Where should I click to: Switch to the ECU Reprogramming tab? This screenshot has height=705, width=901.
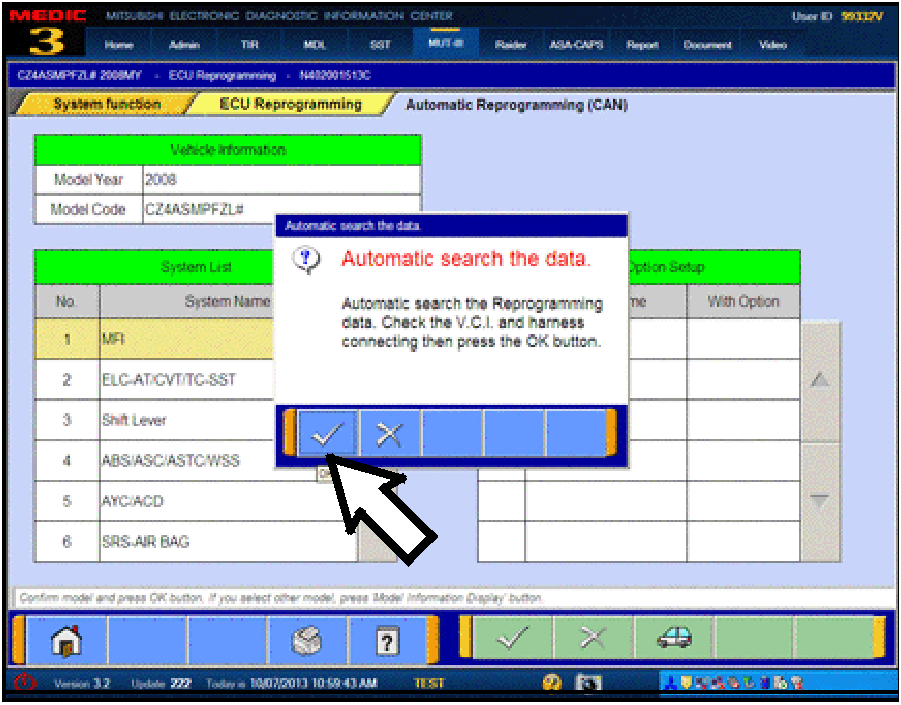pos(290,104)
